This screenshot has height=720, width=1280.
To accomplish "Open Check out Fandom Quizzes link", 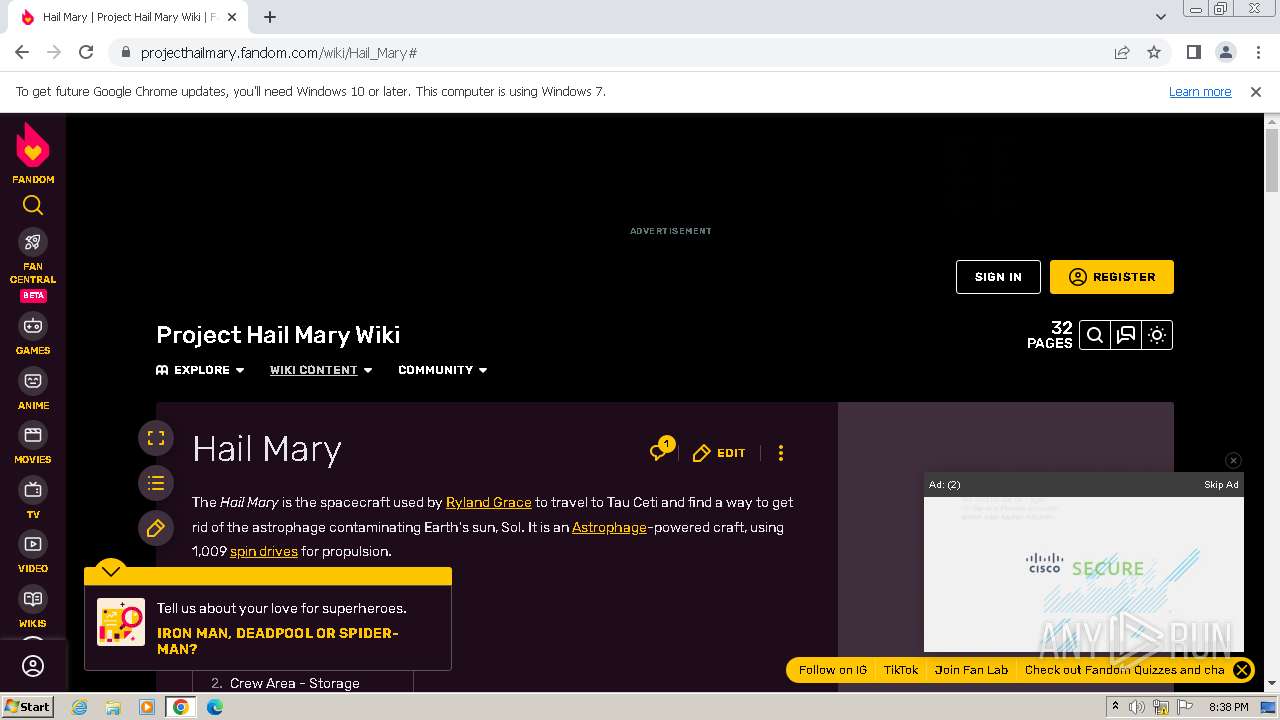I will tap(1124, 670).
